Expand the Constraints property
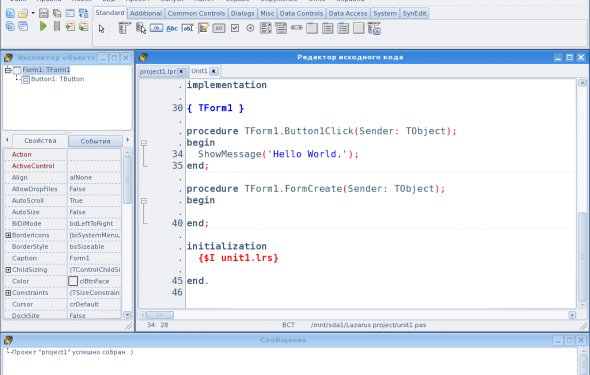 (8, 293)
